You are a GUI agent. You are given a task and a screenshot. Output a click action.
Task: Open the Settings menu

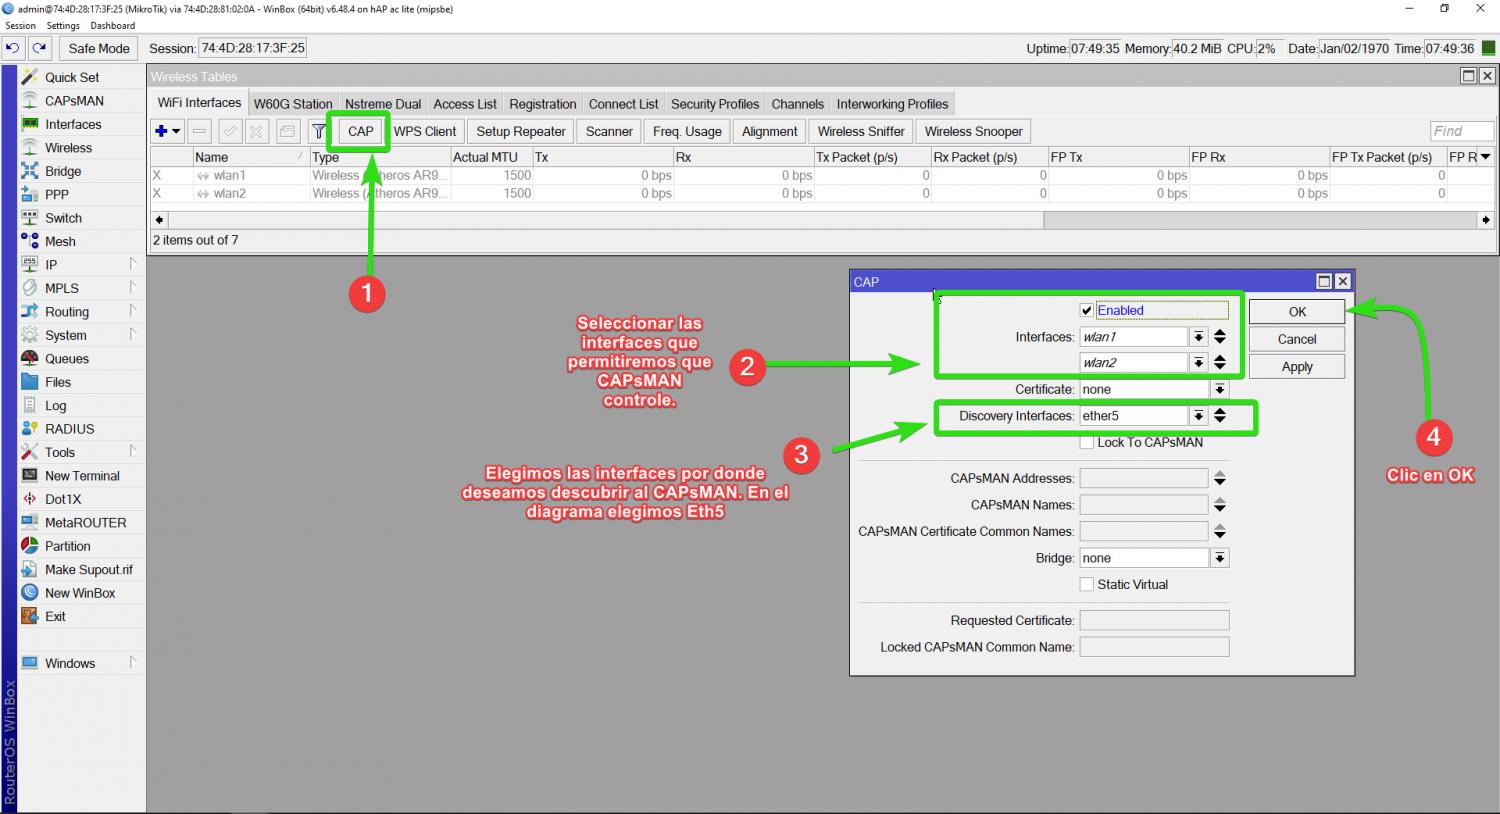click(x=63, y=26)
